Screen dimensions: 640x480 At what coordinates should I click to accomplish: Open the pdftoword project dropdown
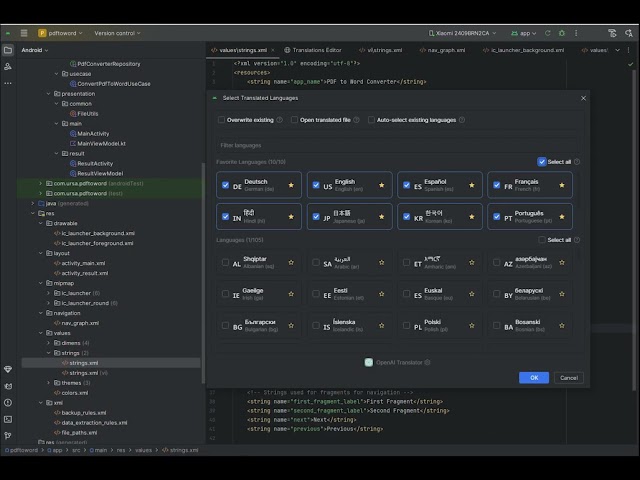point(60,33)
